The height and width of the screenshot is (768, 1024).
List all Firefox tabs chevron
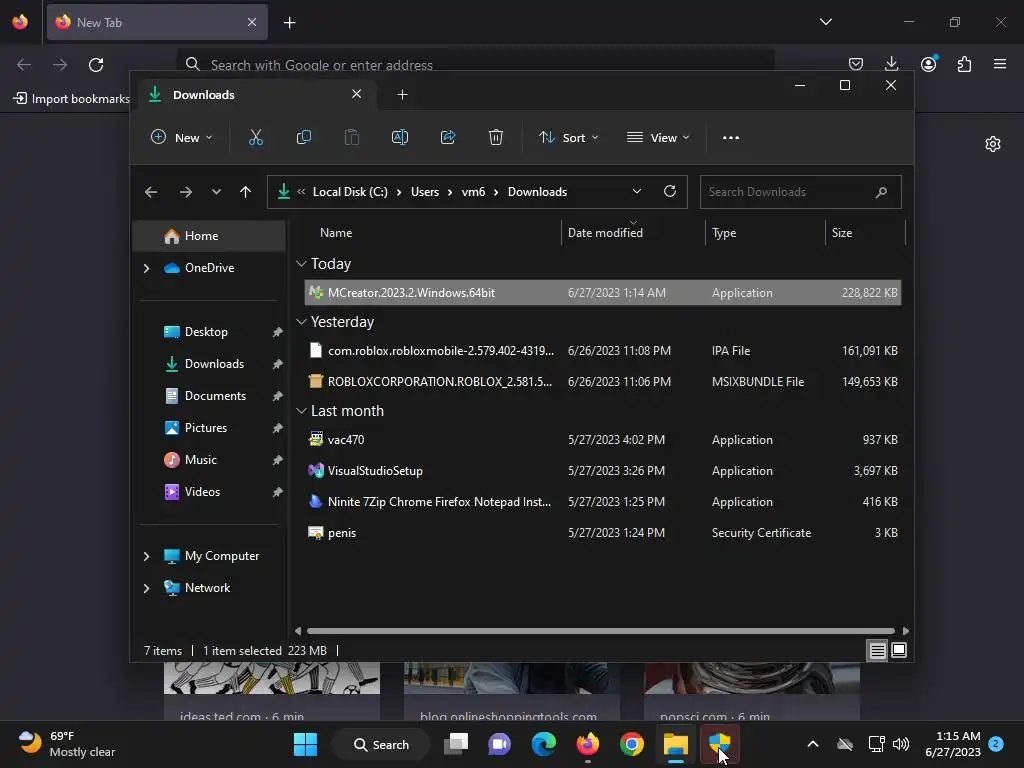click(825, 22)
